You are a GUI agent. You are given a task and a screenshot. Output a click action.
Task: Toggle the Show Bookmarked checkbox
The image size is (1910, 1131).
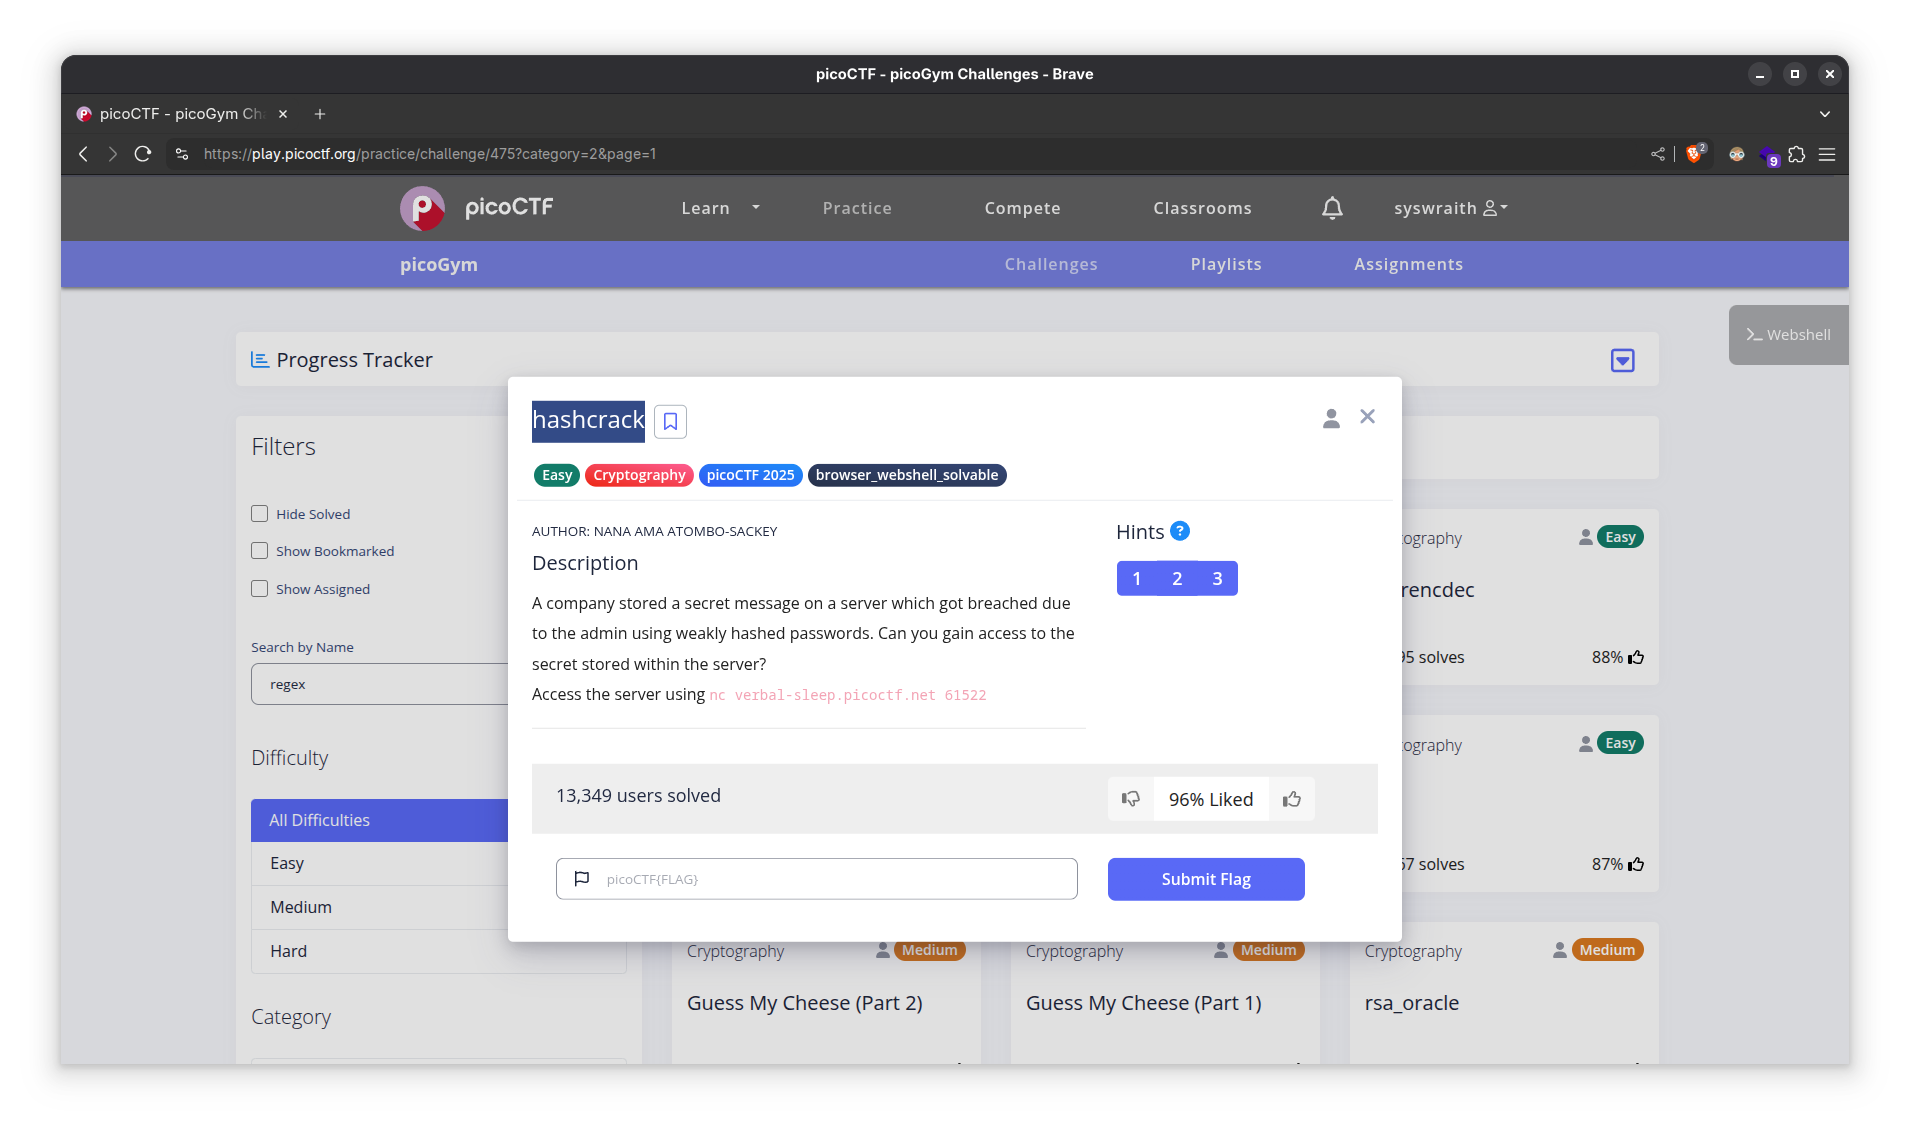point(260,551)
